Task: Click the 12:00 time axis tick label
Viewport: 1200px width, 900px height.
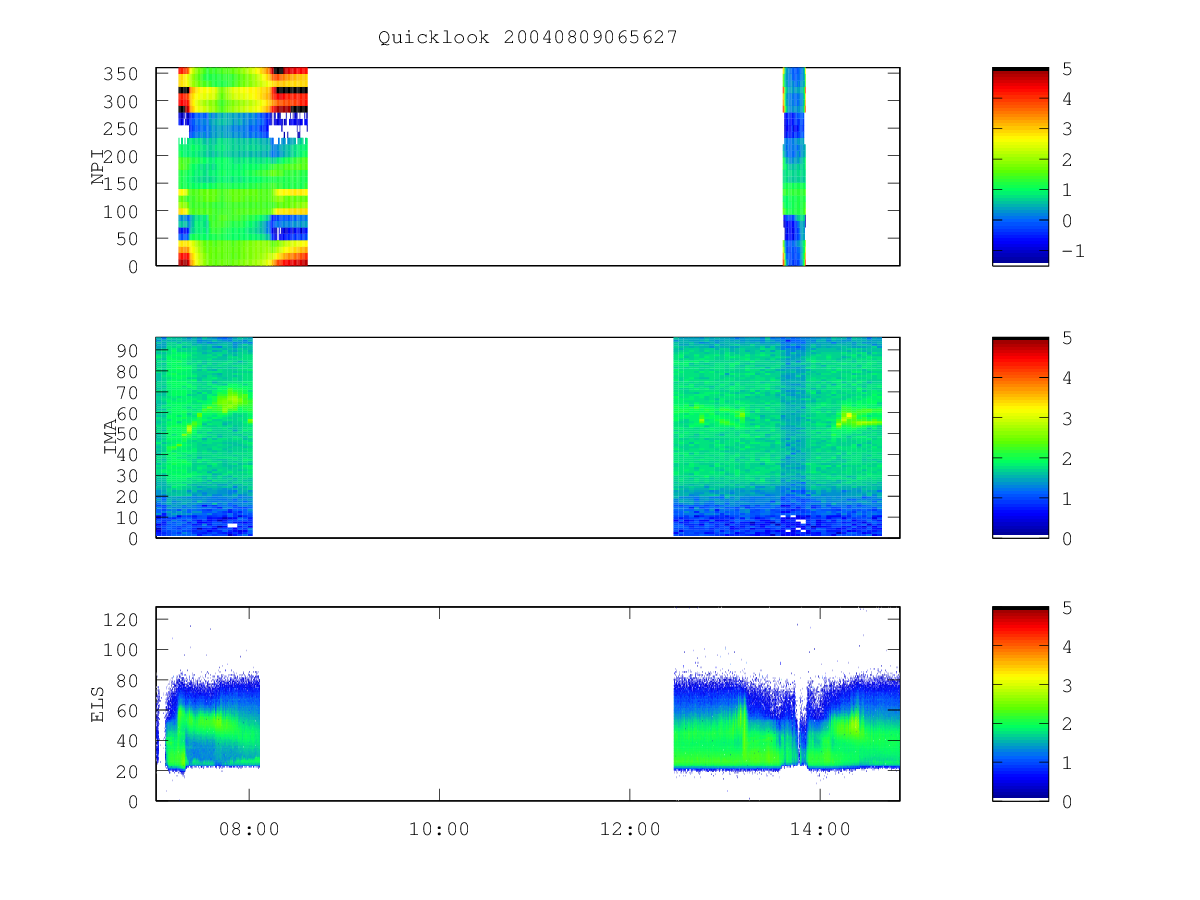Action: pos(629,829)
